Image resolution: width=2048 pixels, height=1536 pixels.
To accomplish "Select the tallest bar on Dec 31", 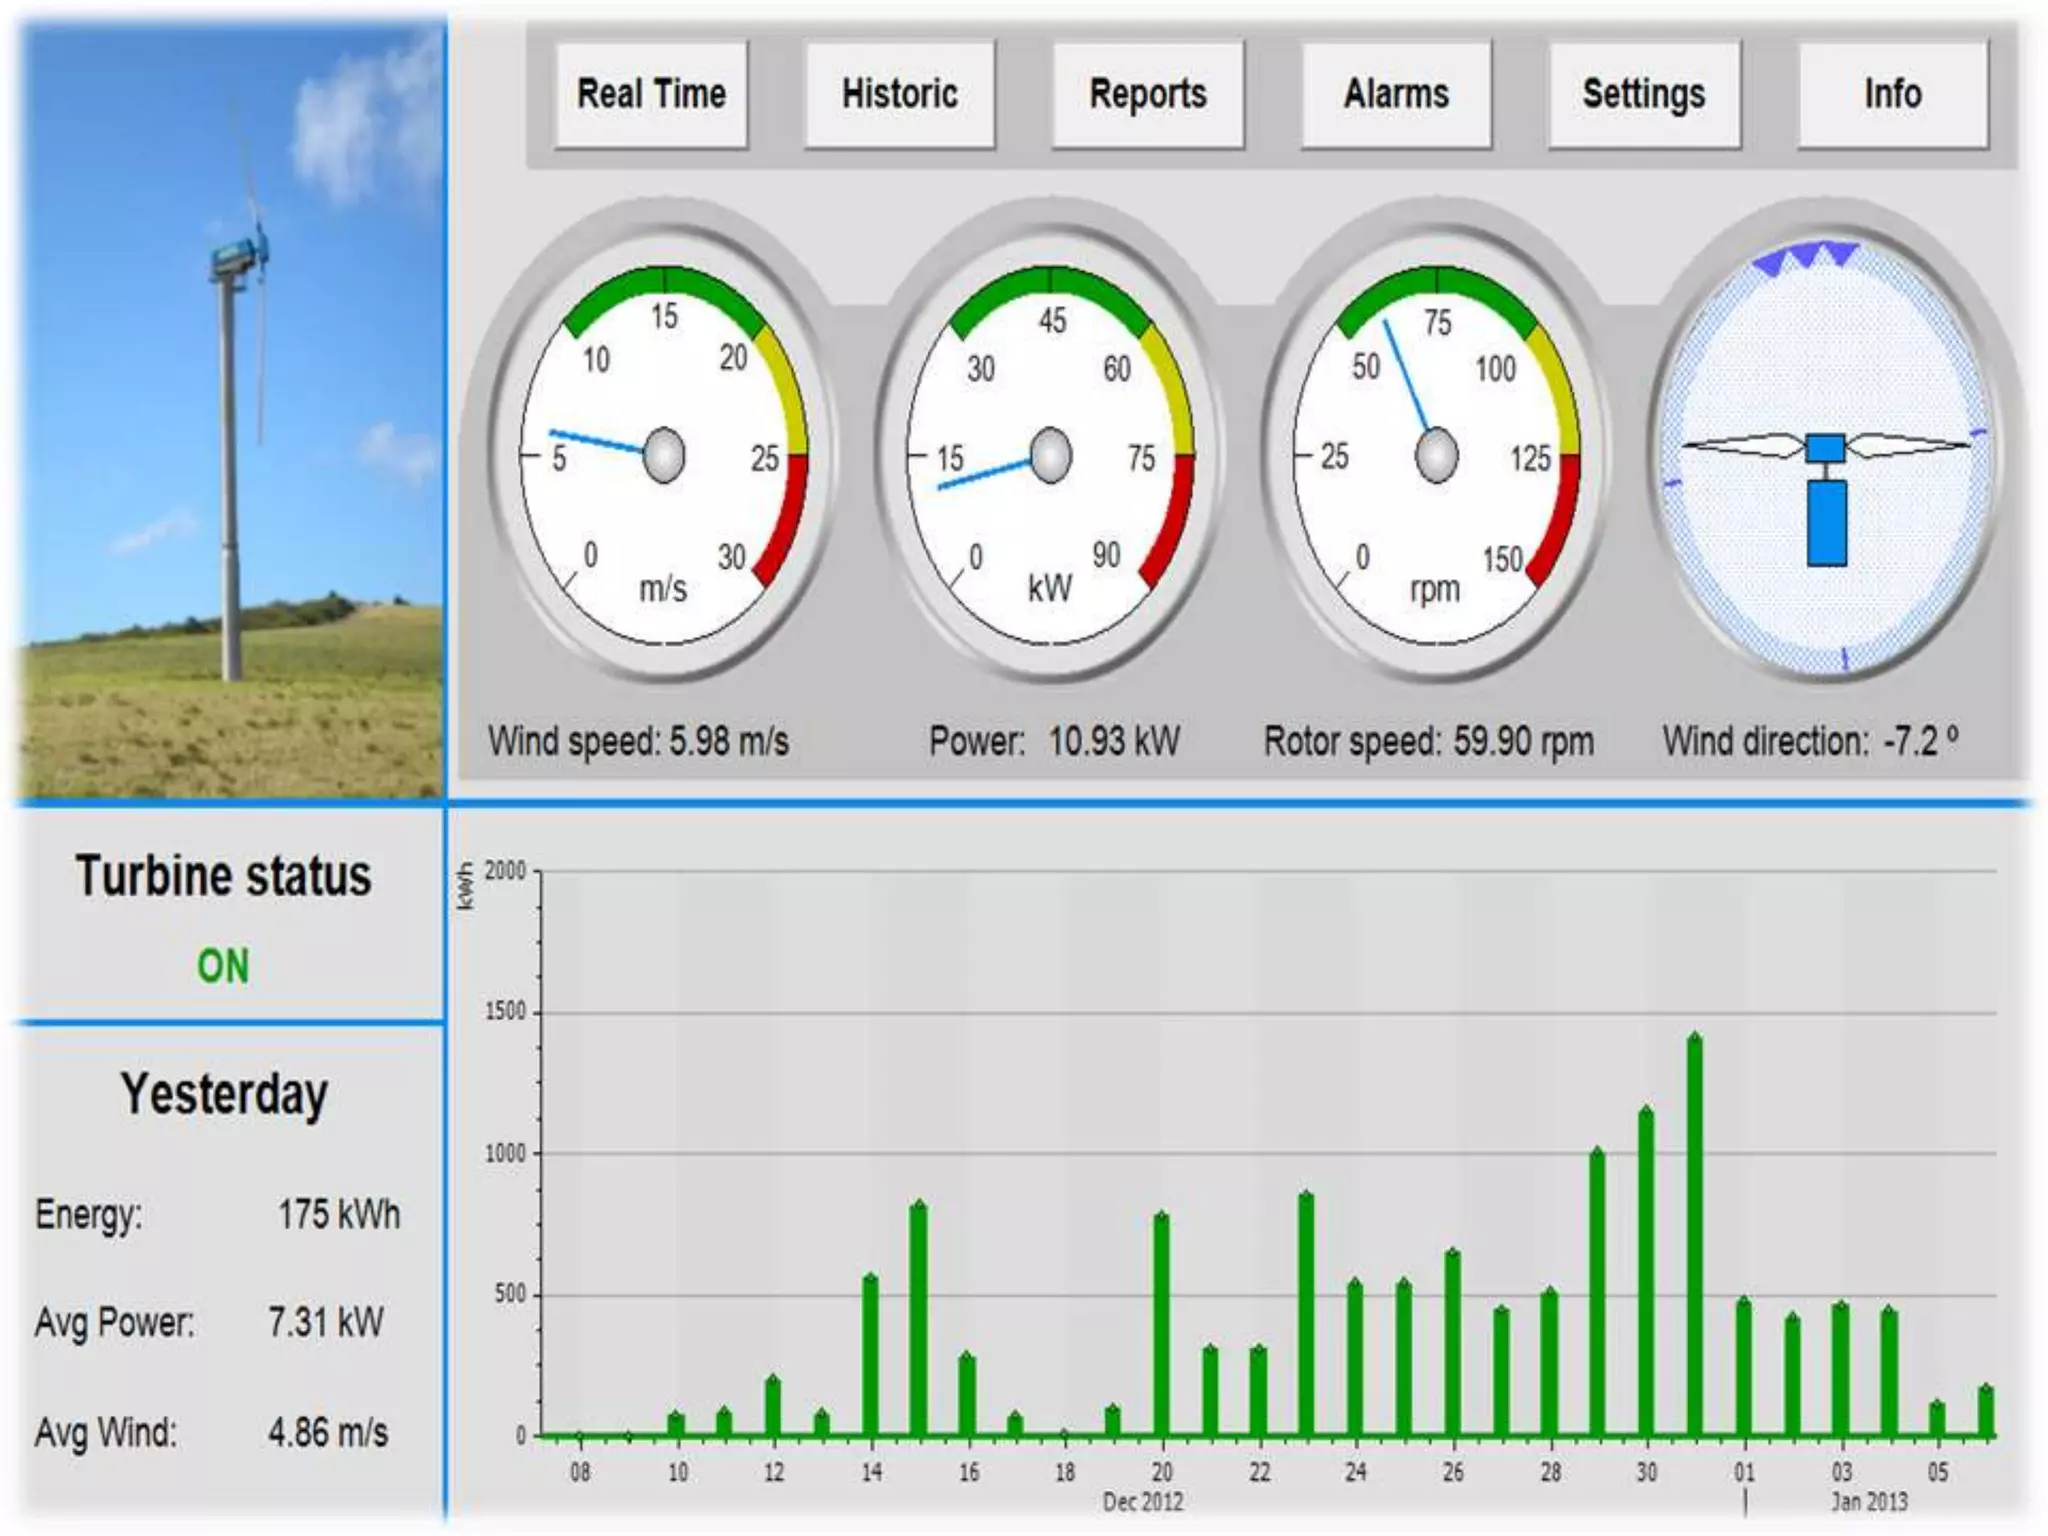I will (1694, 1238).
